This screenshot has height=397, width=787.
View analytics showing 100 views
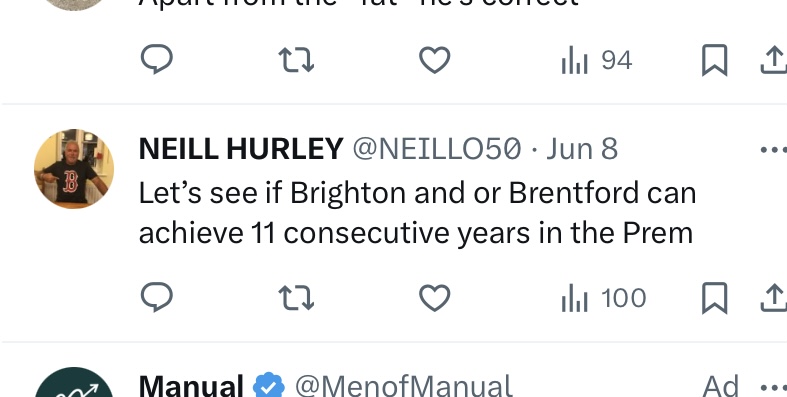[x=604, y=298]
